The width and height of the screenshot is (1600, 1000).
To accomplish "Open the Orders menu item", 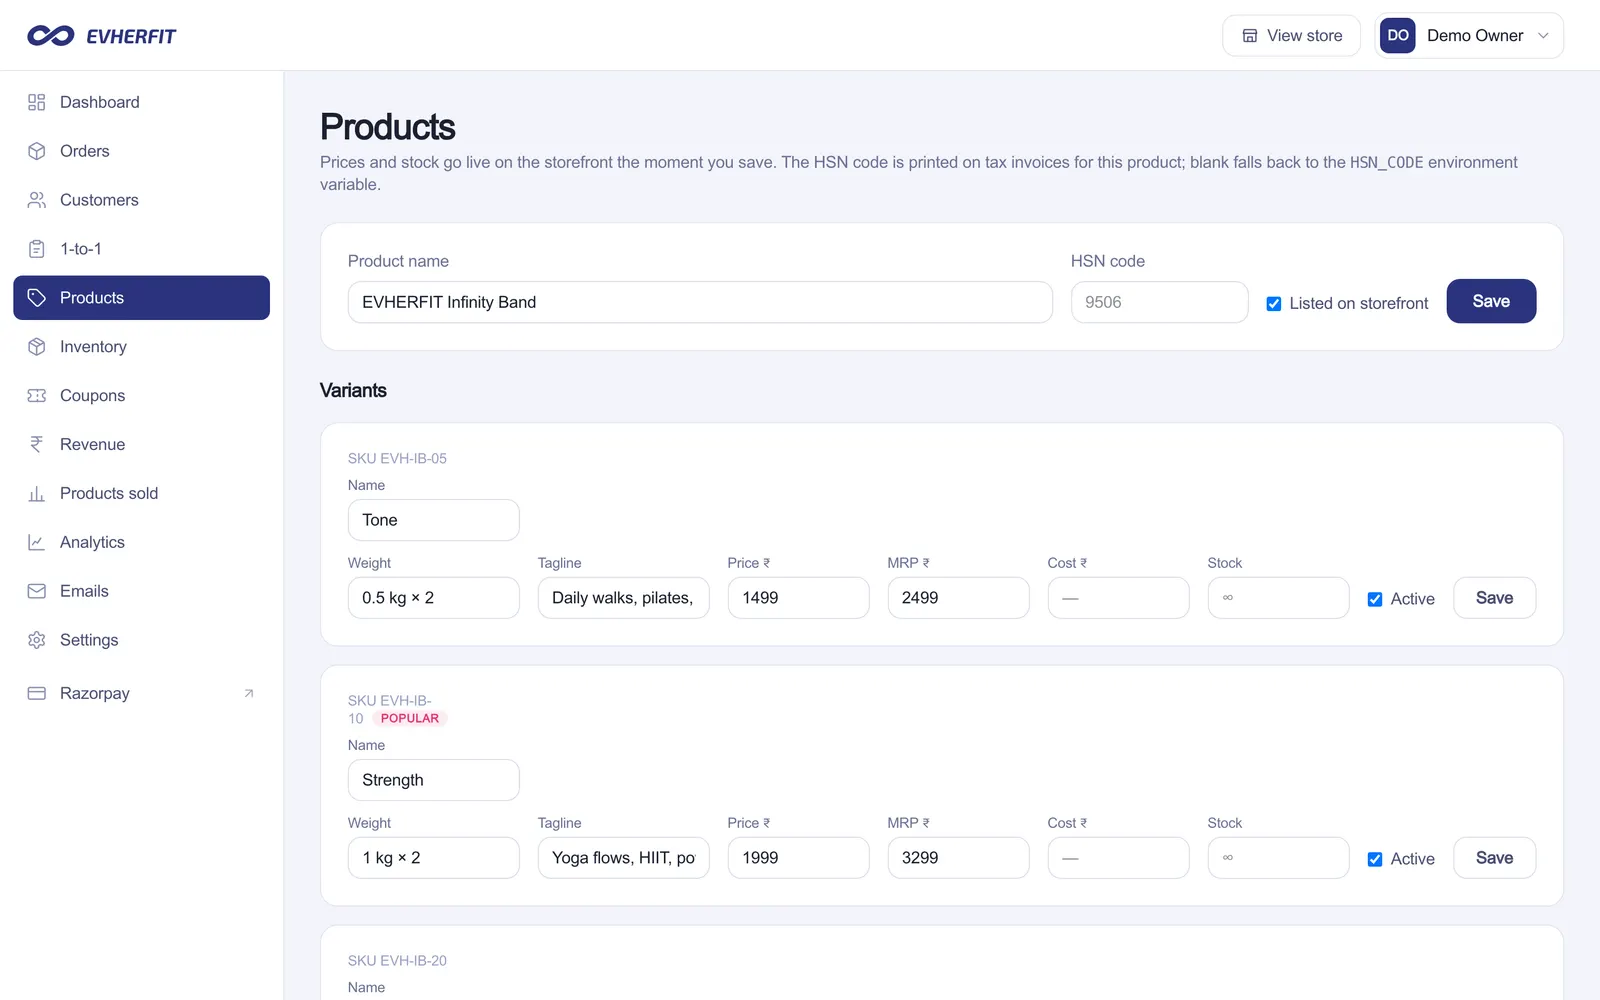I will (141, 151).
